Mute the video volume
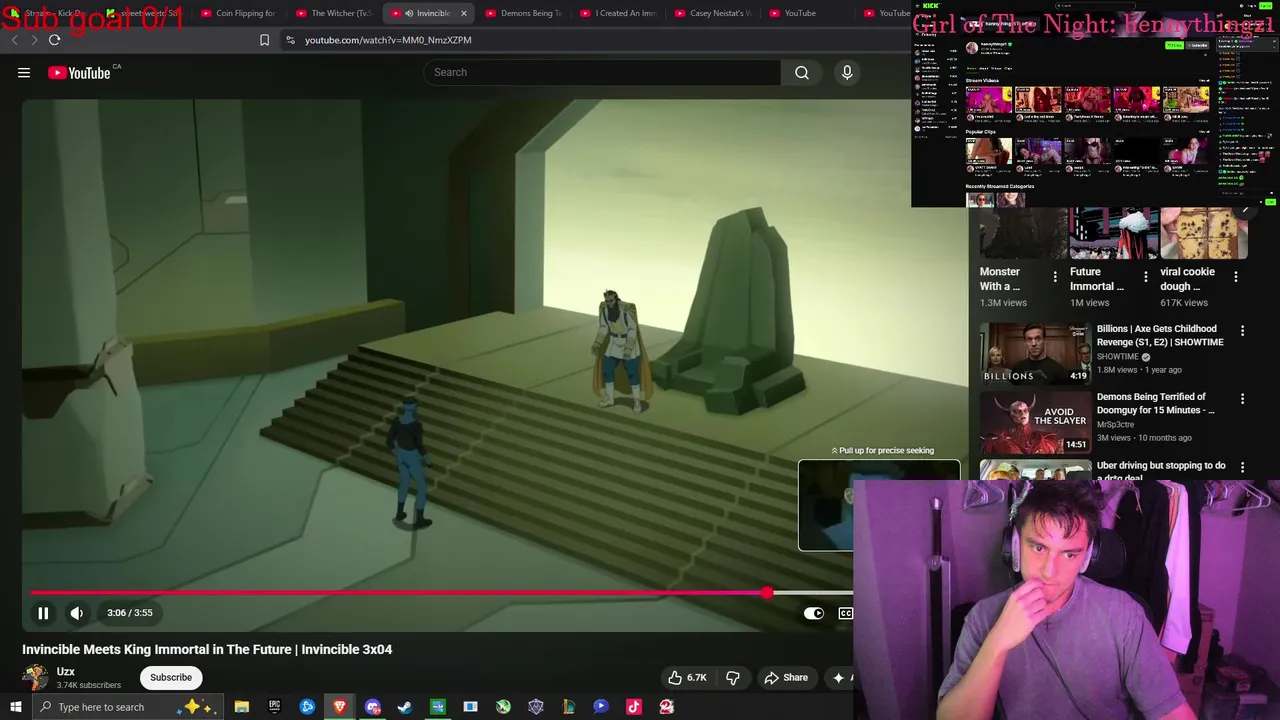Image resolution: width=1280 pixels, height=720 pixels. coord(77,613)
